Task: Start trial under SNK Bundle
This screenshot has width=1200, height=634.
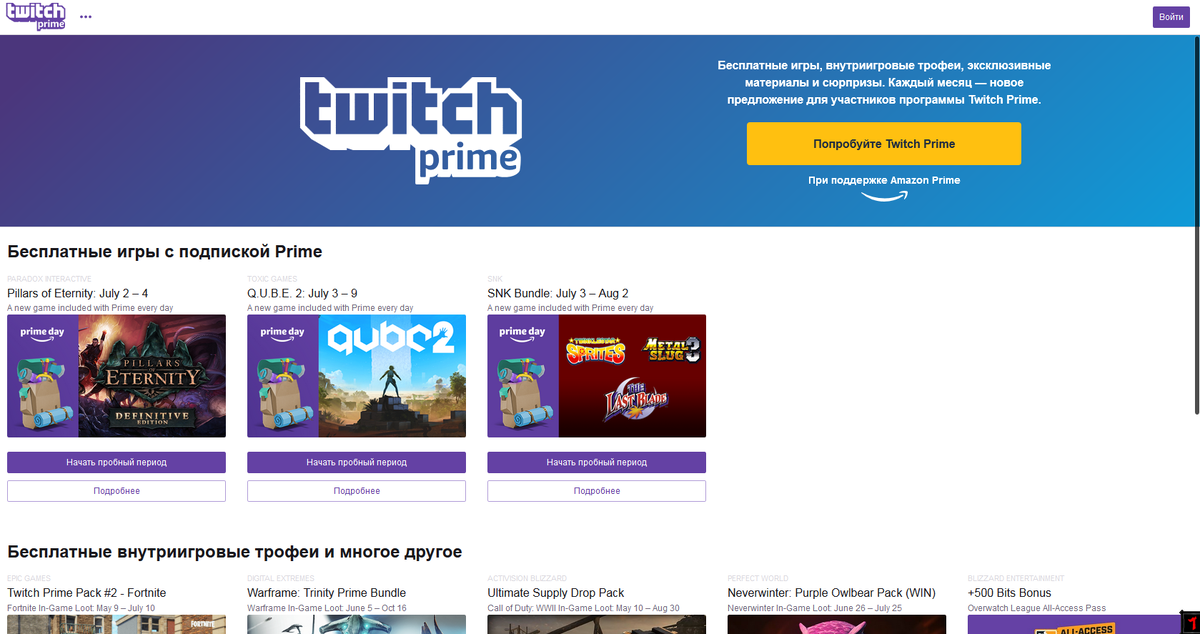Action: pyautogui.click(x=596, y=463)
